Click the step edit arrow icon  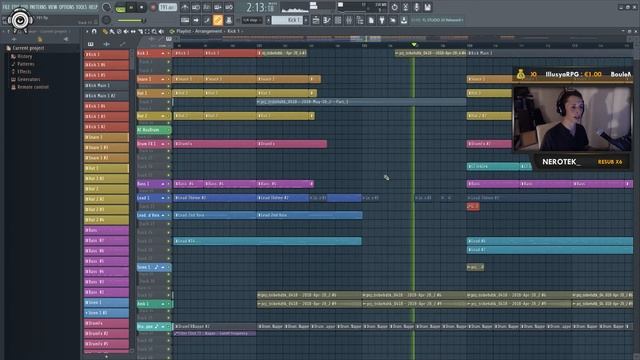click(x=196, y=20)
